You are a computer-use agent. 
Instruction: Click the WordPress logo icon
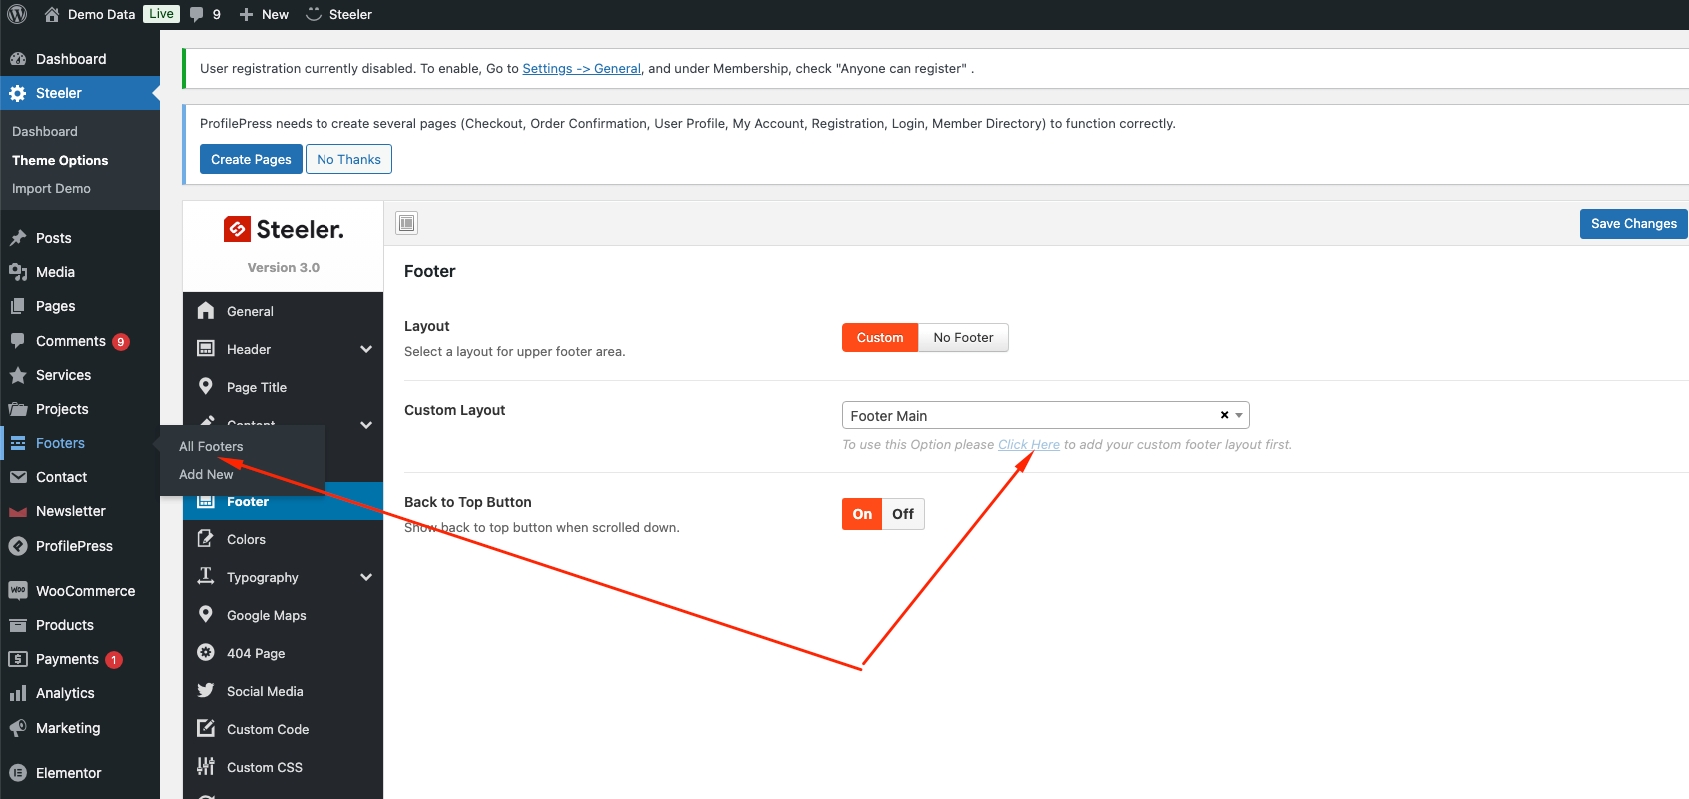coord(18,14)
